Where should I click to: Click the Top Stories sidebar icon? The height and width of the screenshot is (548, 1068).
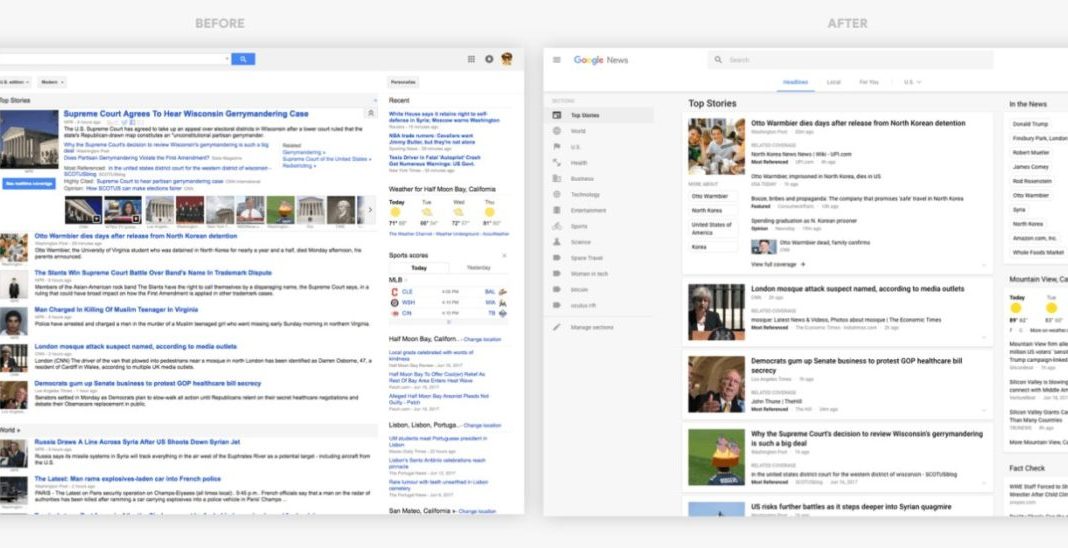pyautogui.click(x=556, y=115)
